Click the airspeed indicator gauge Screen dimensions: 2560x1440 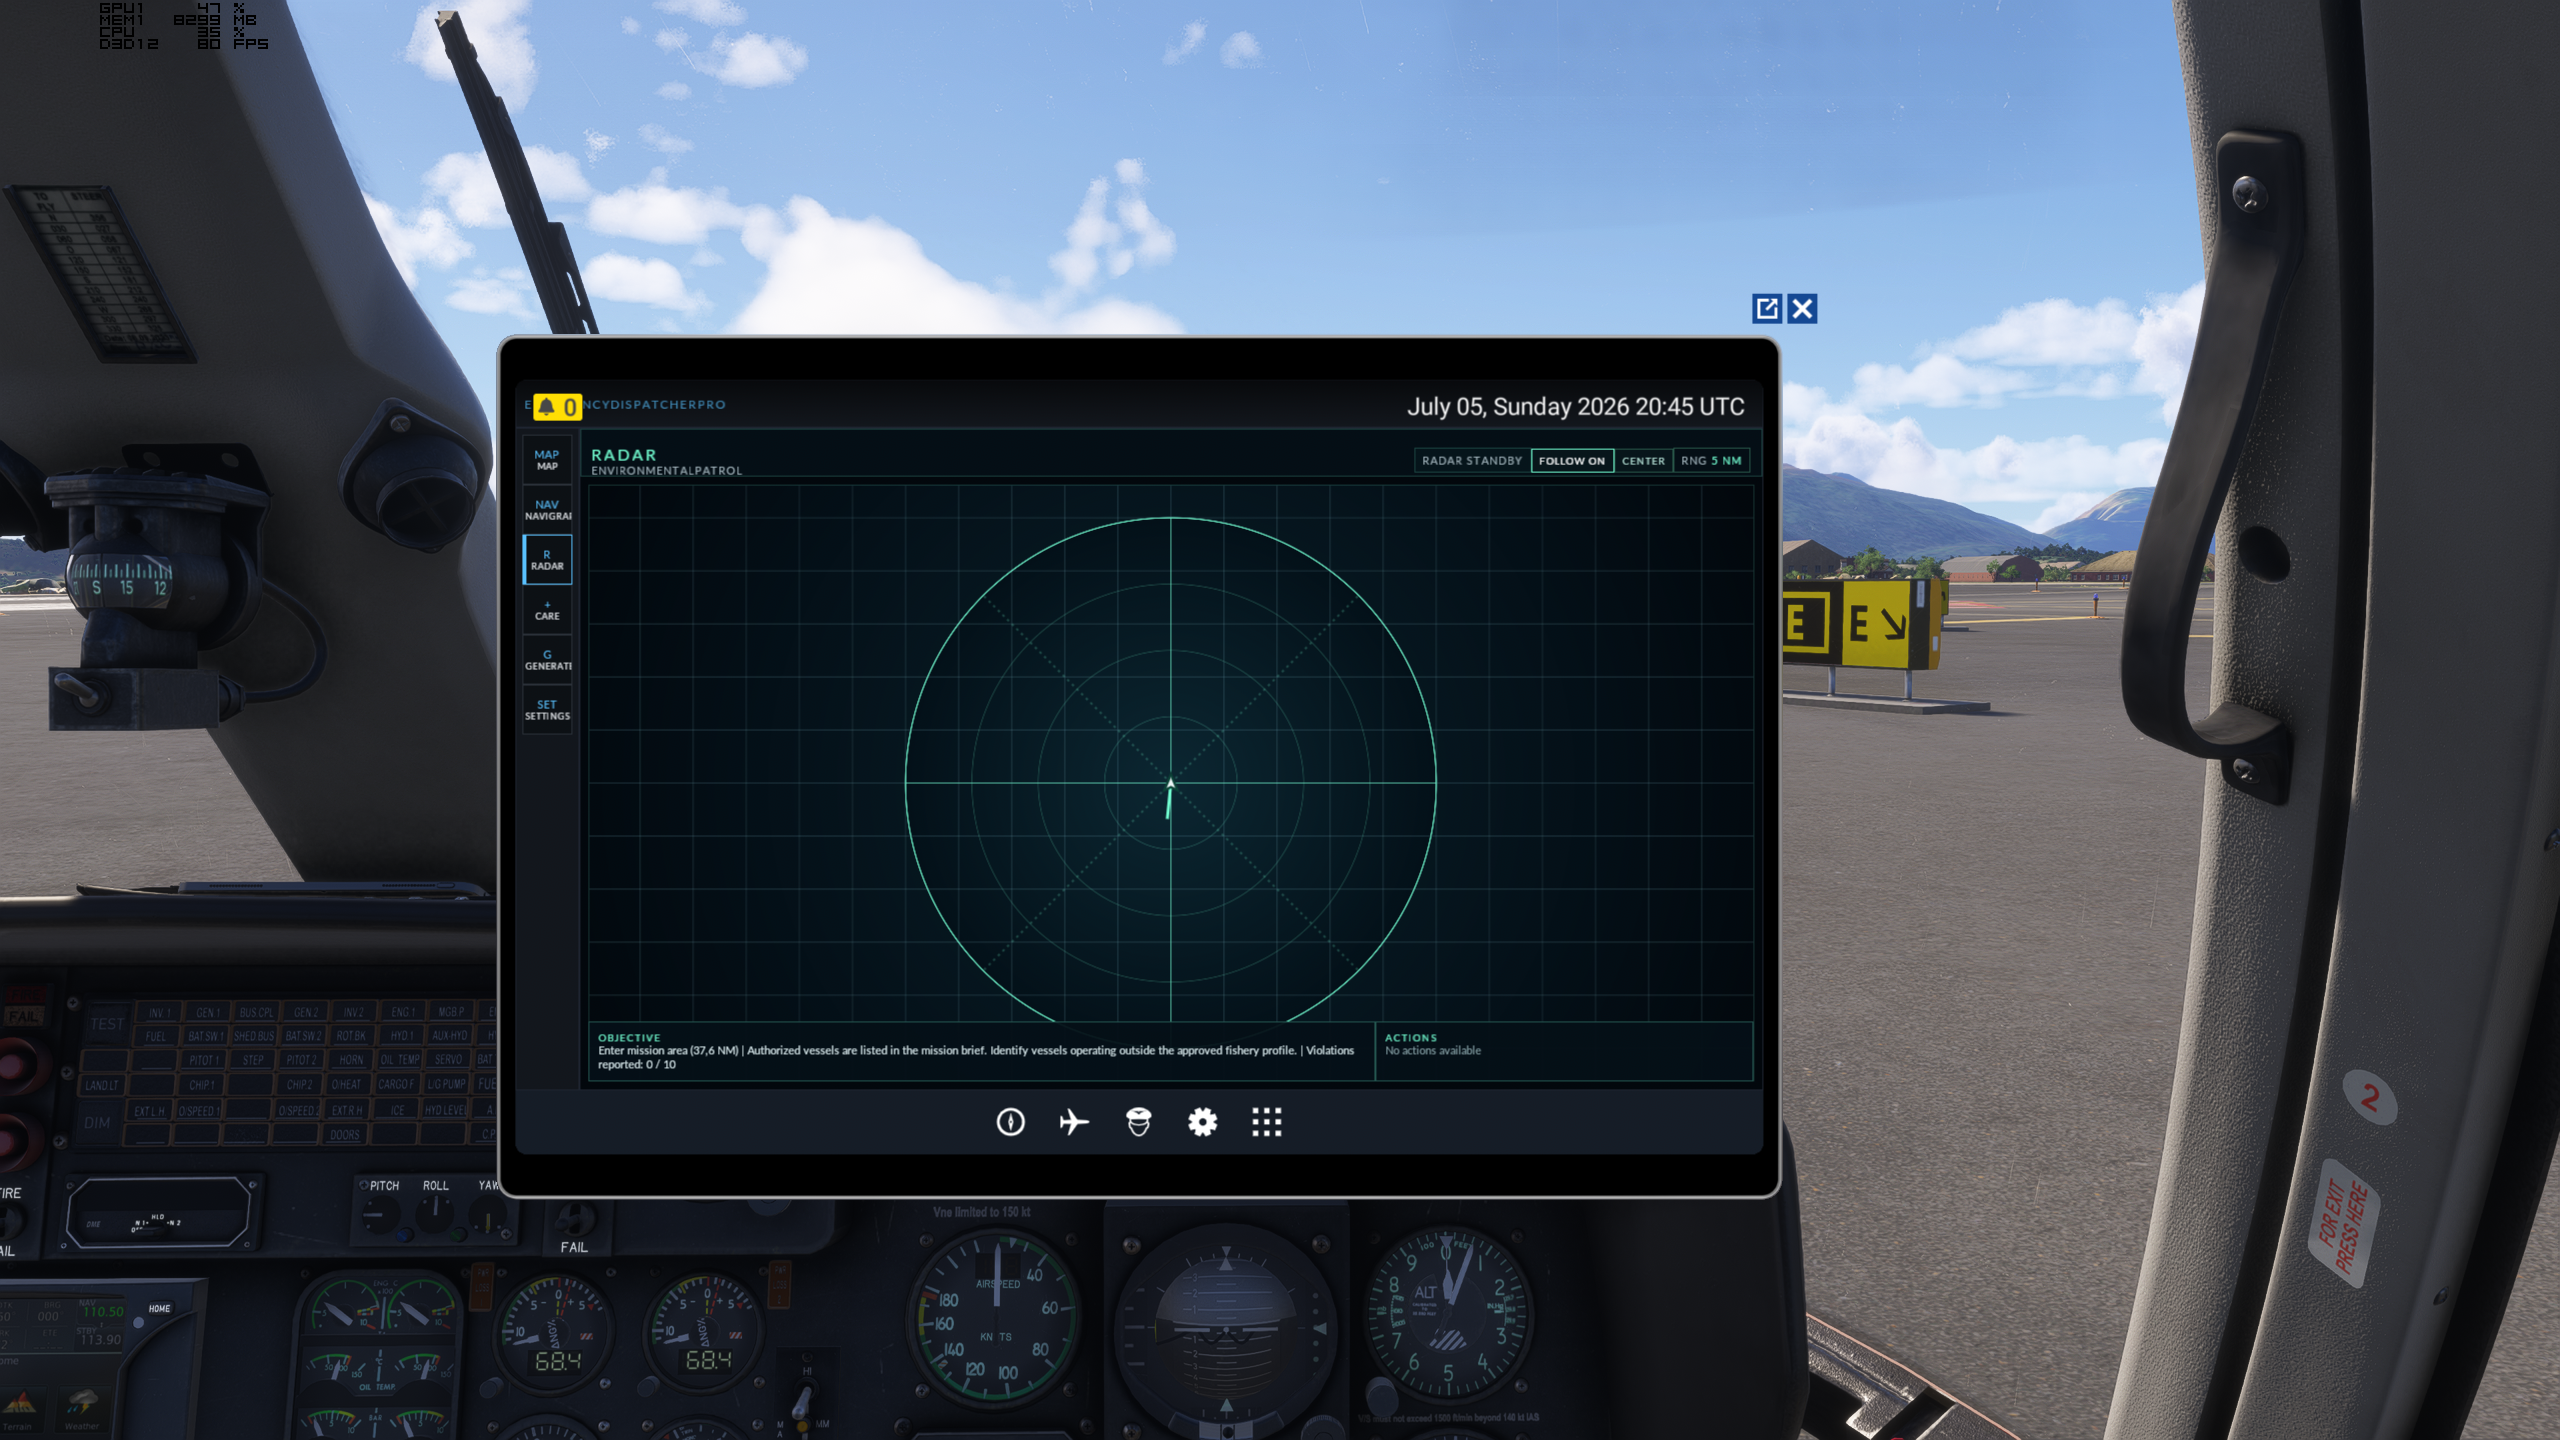(995, 1320)
